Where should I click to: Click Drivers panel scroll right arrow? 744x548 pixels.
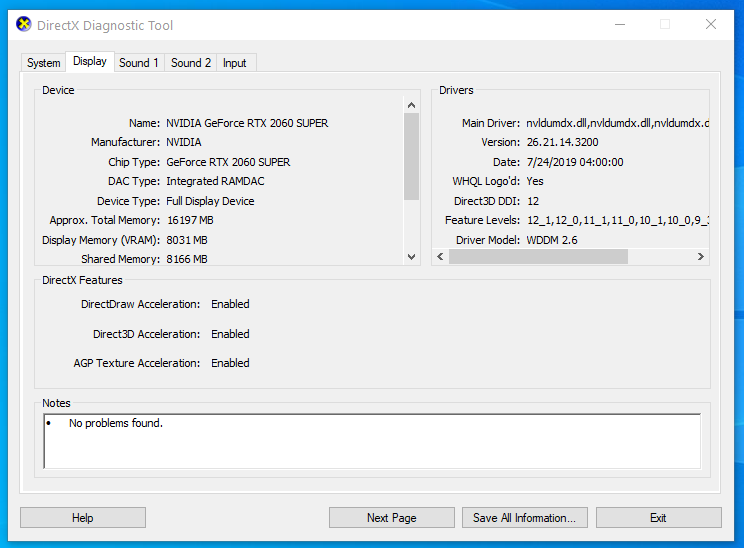pyautogui.click(x=700, y=257)
